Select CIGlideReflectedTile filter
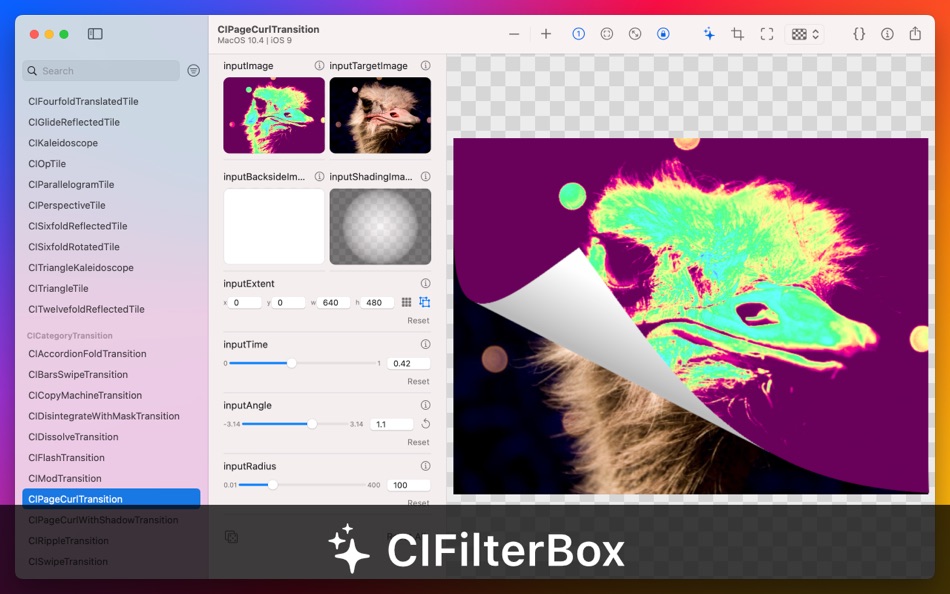The height and width of the screenshot is (594, 950). [74, 122]
